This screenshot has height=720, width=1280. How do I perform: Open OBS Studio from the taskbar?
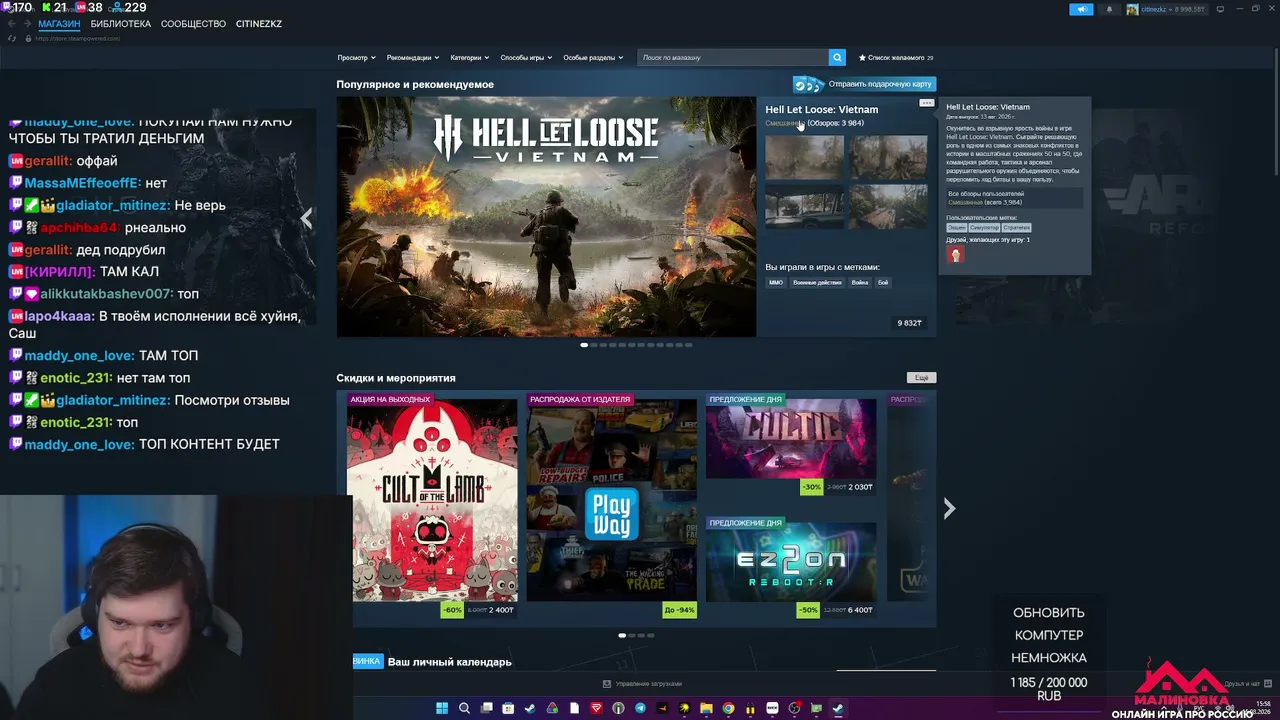coord(794,708)
